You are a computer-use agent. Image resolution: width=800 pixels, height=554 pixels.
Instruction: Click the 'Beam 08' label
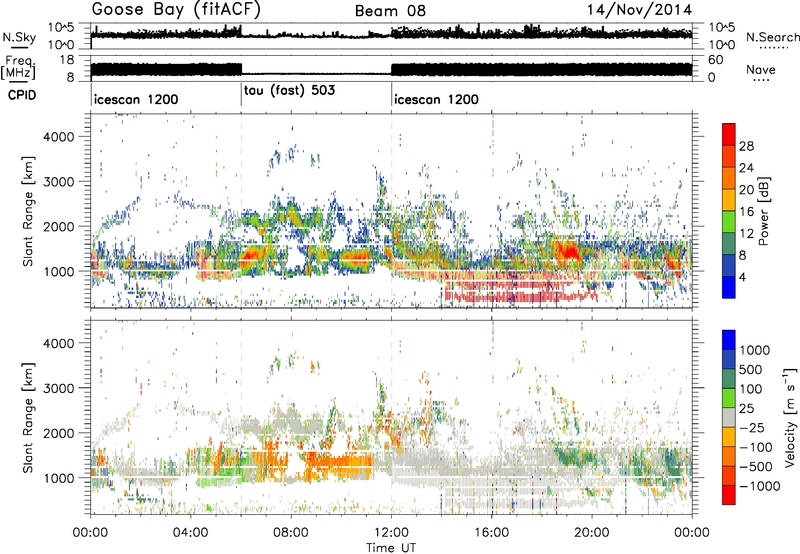pos(390,11)
